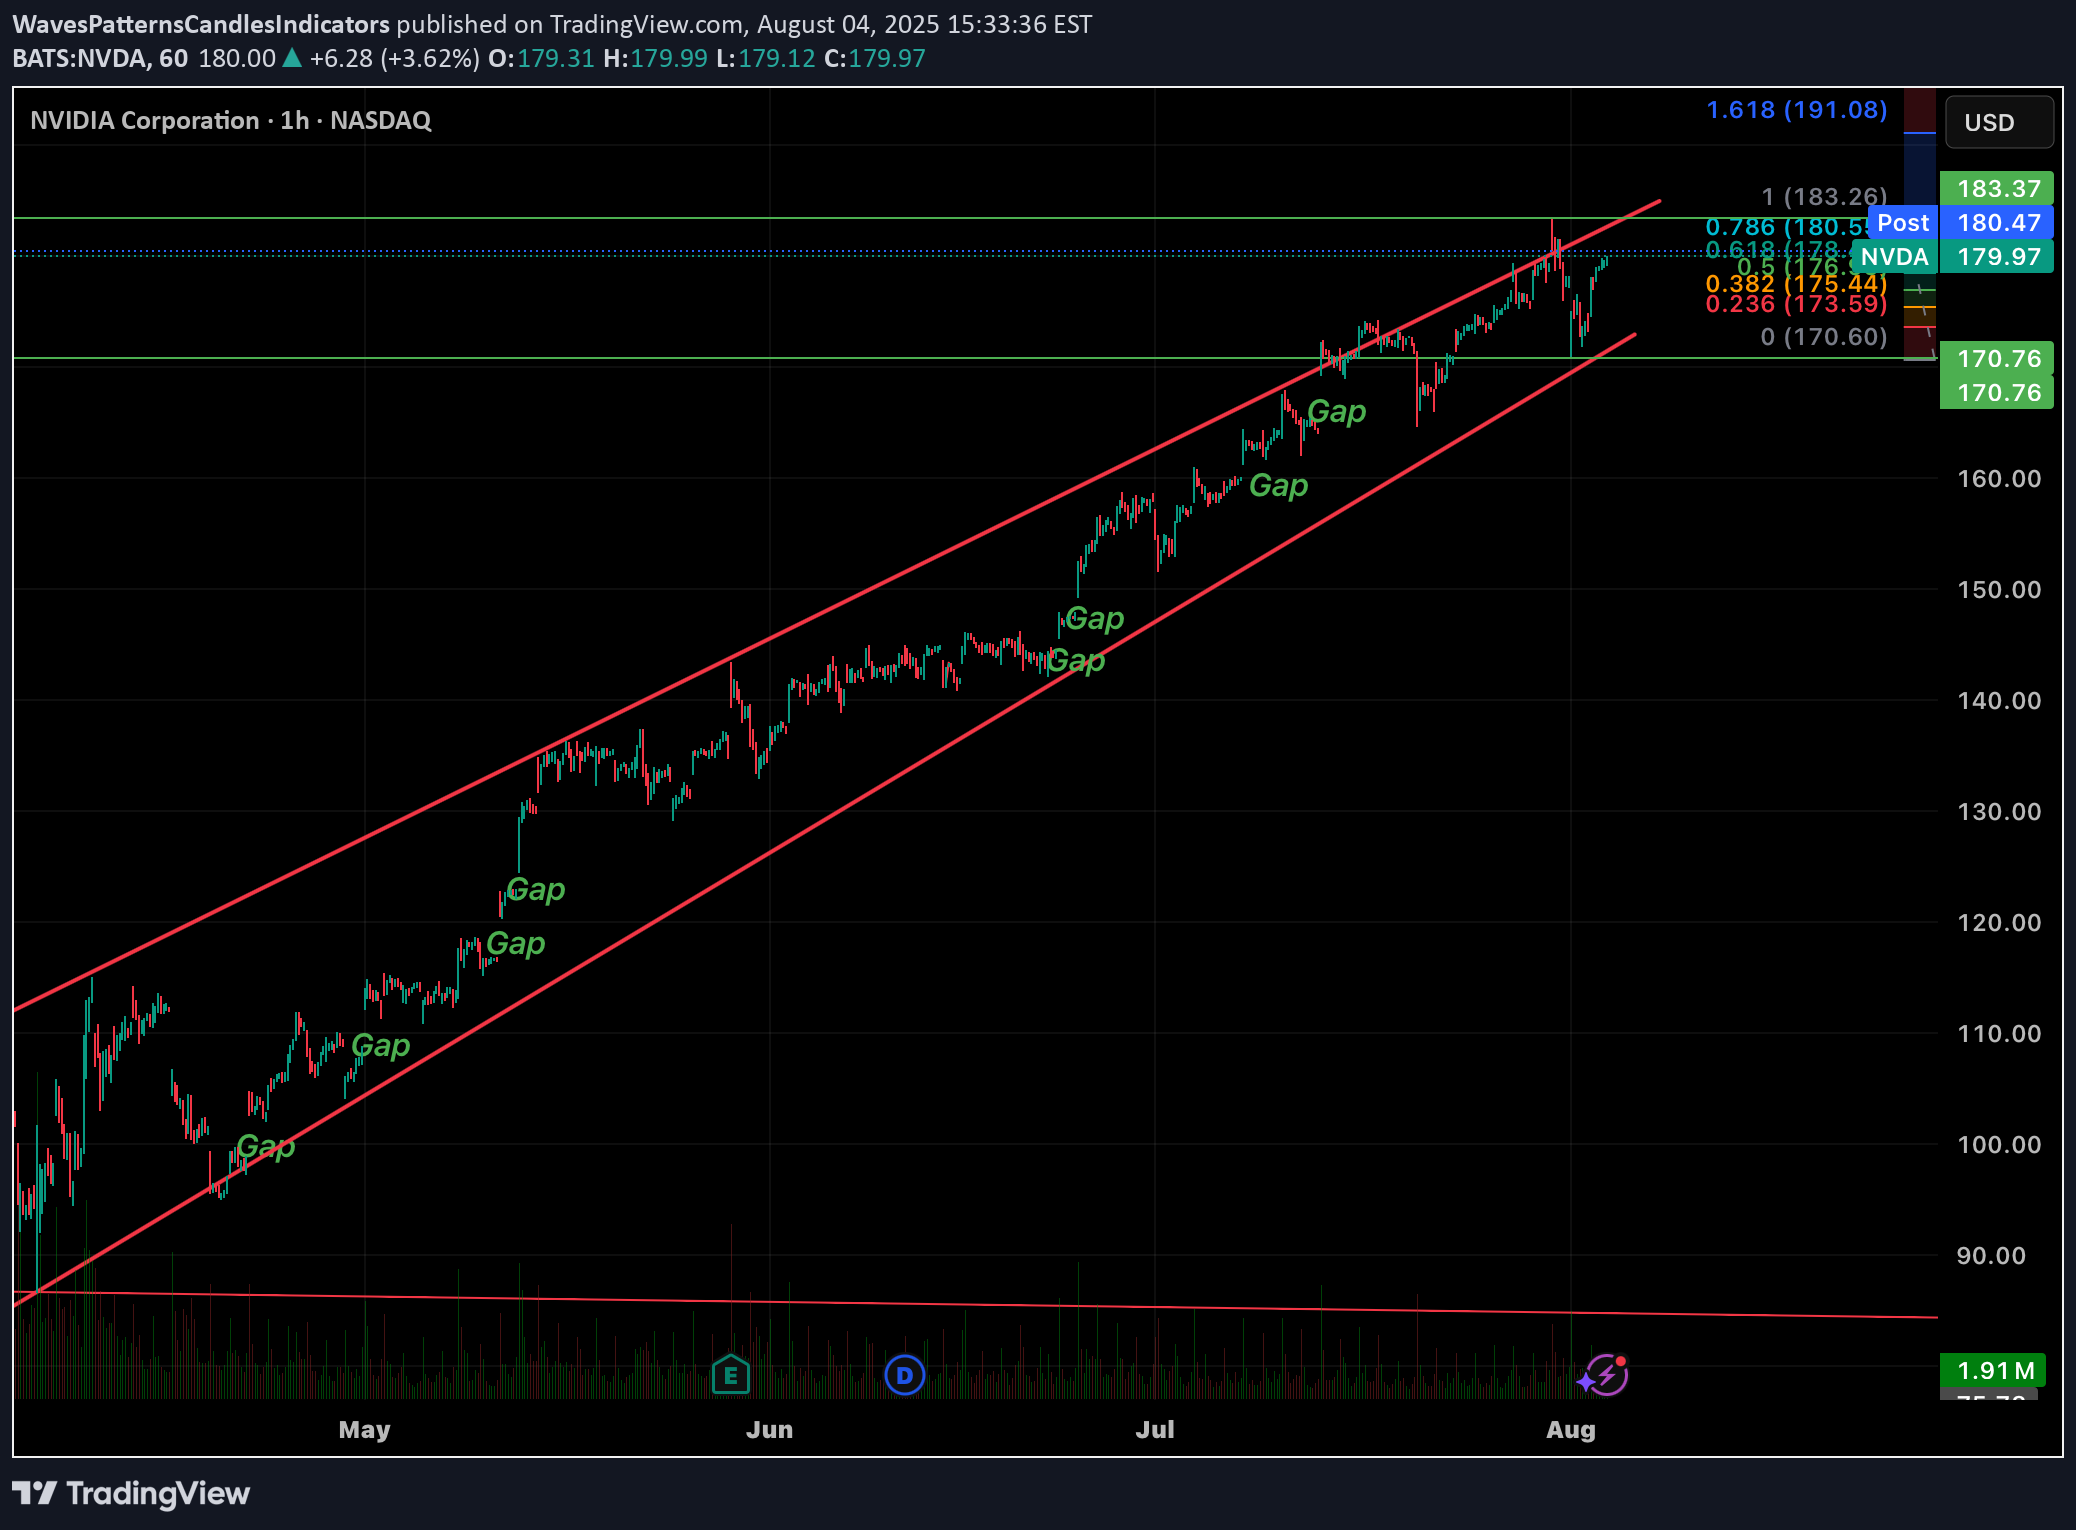Click the 110.00 price axis label
The width and height of the screenshot is (2076, 1530).
(x=1999, y=1034)
